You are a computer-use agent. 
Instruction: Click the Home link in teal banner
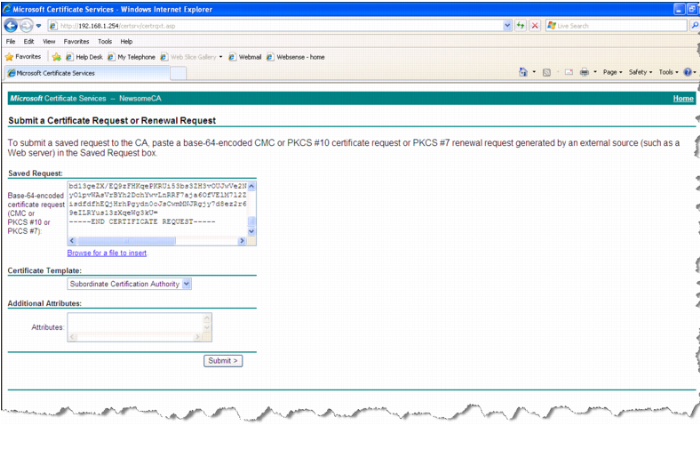coord(683,98)
